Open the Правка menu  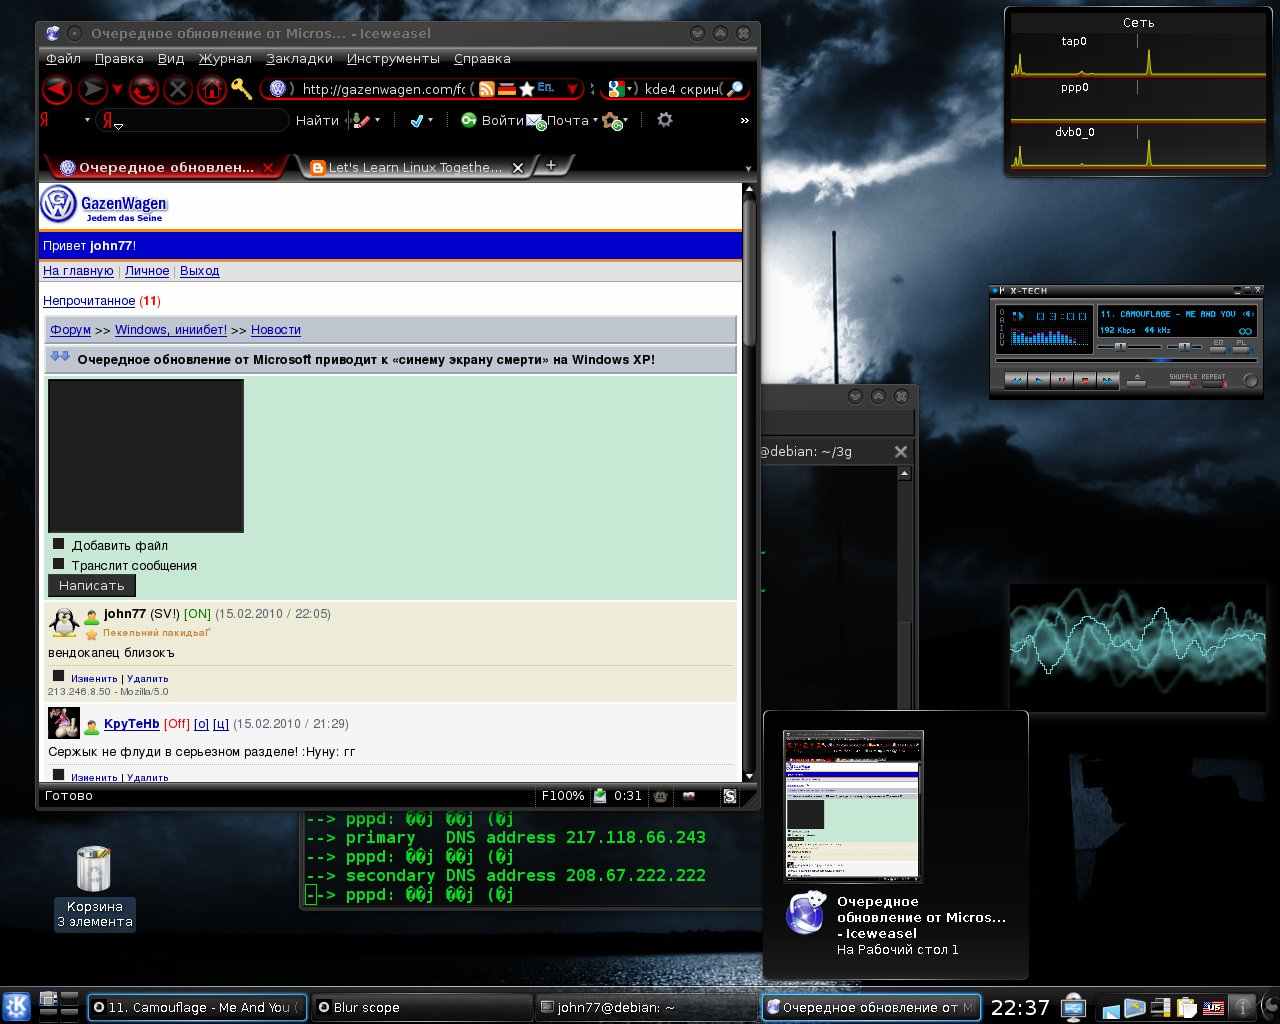119,59
